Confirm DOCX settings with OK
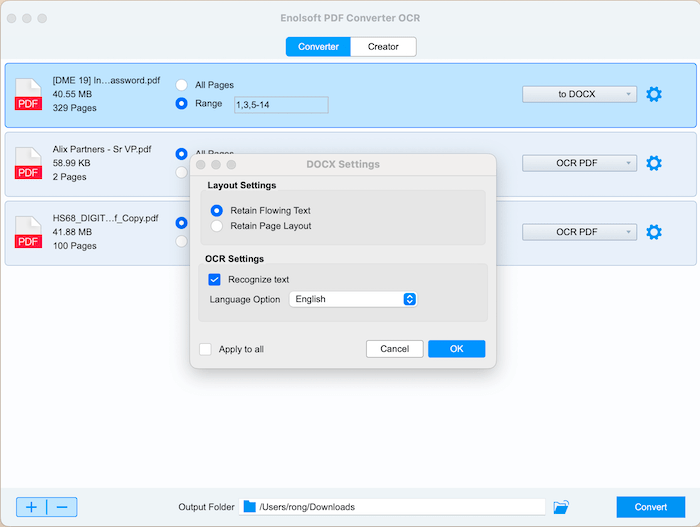This screenshot has width=700, height=527. click(x=456, y=349)
